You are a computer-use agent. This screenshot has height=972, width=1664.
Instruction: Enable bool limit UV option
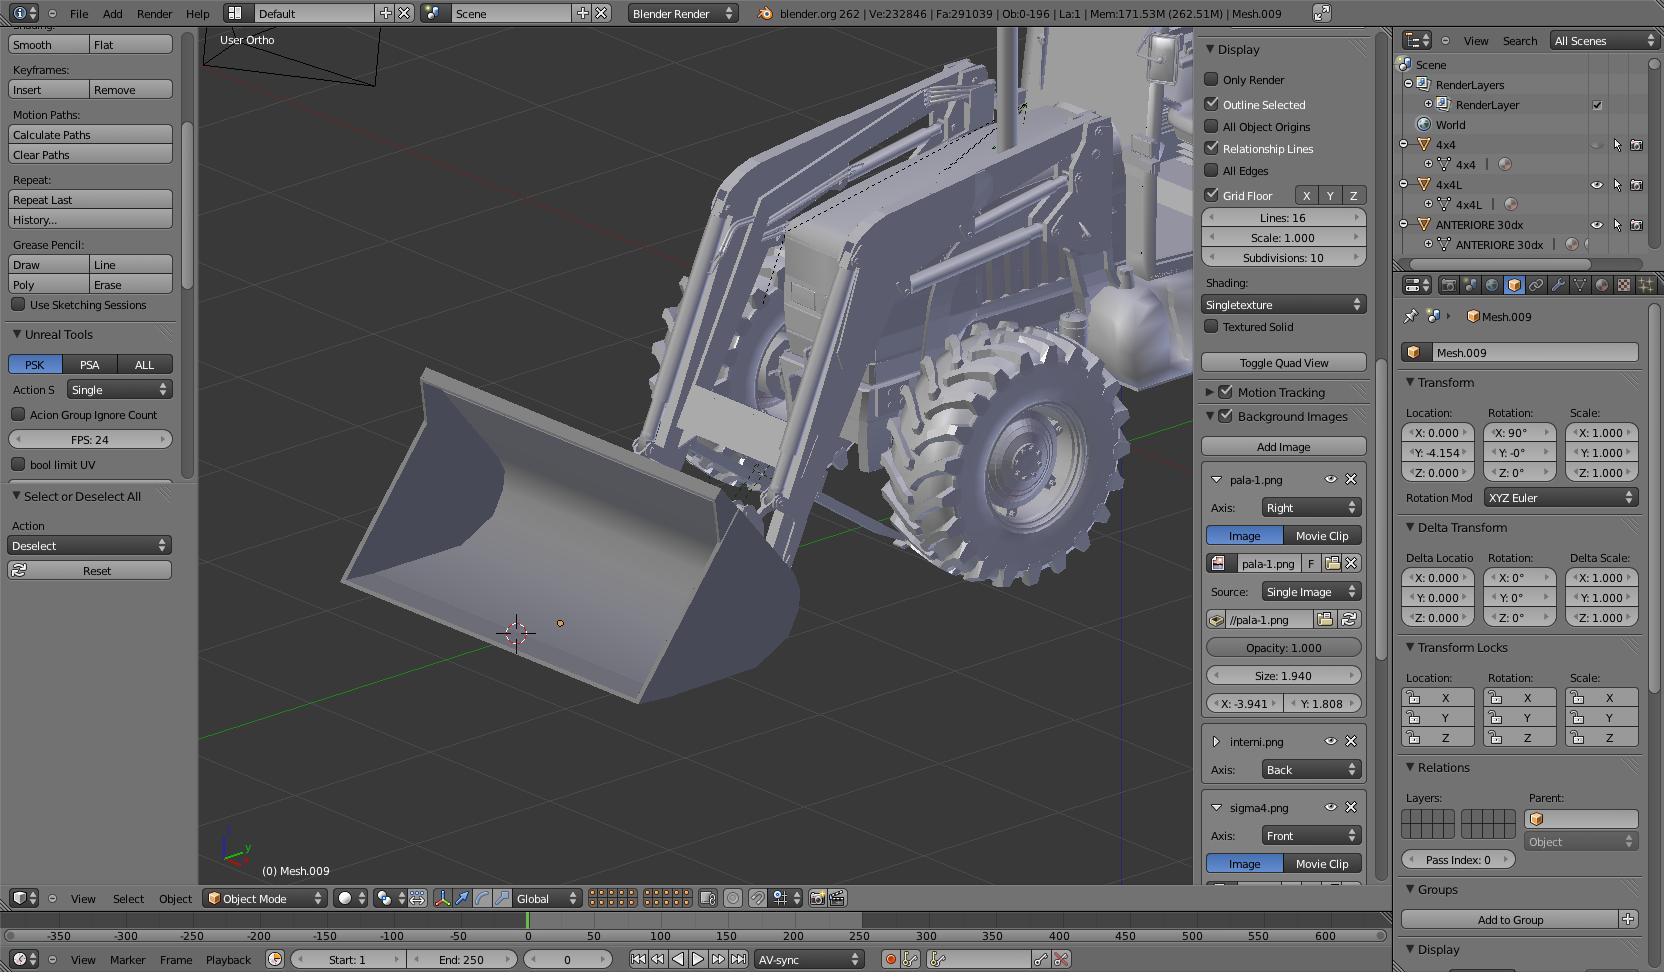18,464
